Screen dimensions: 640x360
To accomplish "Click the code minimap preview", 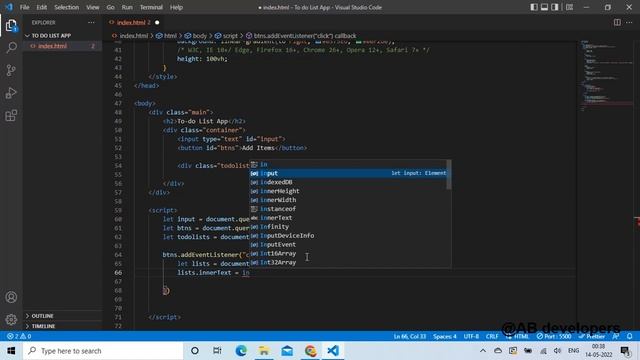I will click(606, 76).
